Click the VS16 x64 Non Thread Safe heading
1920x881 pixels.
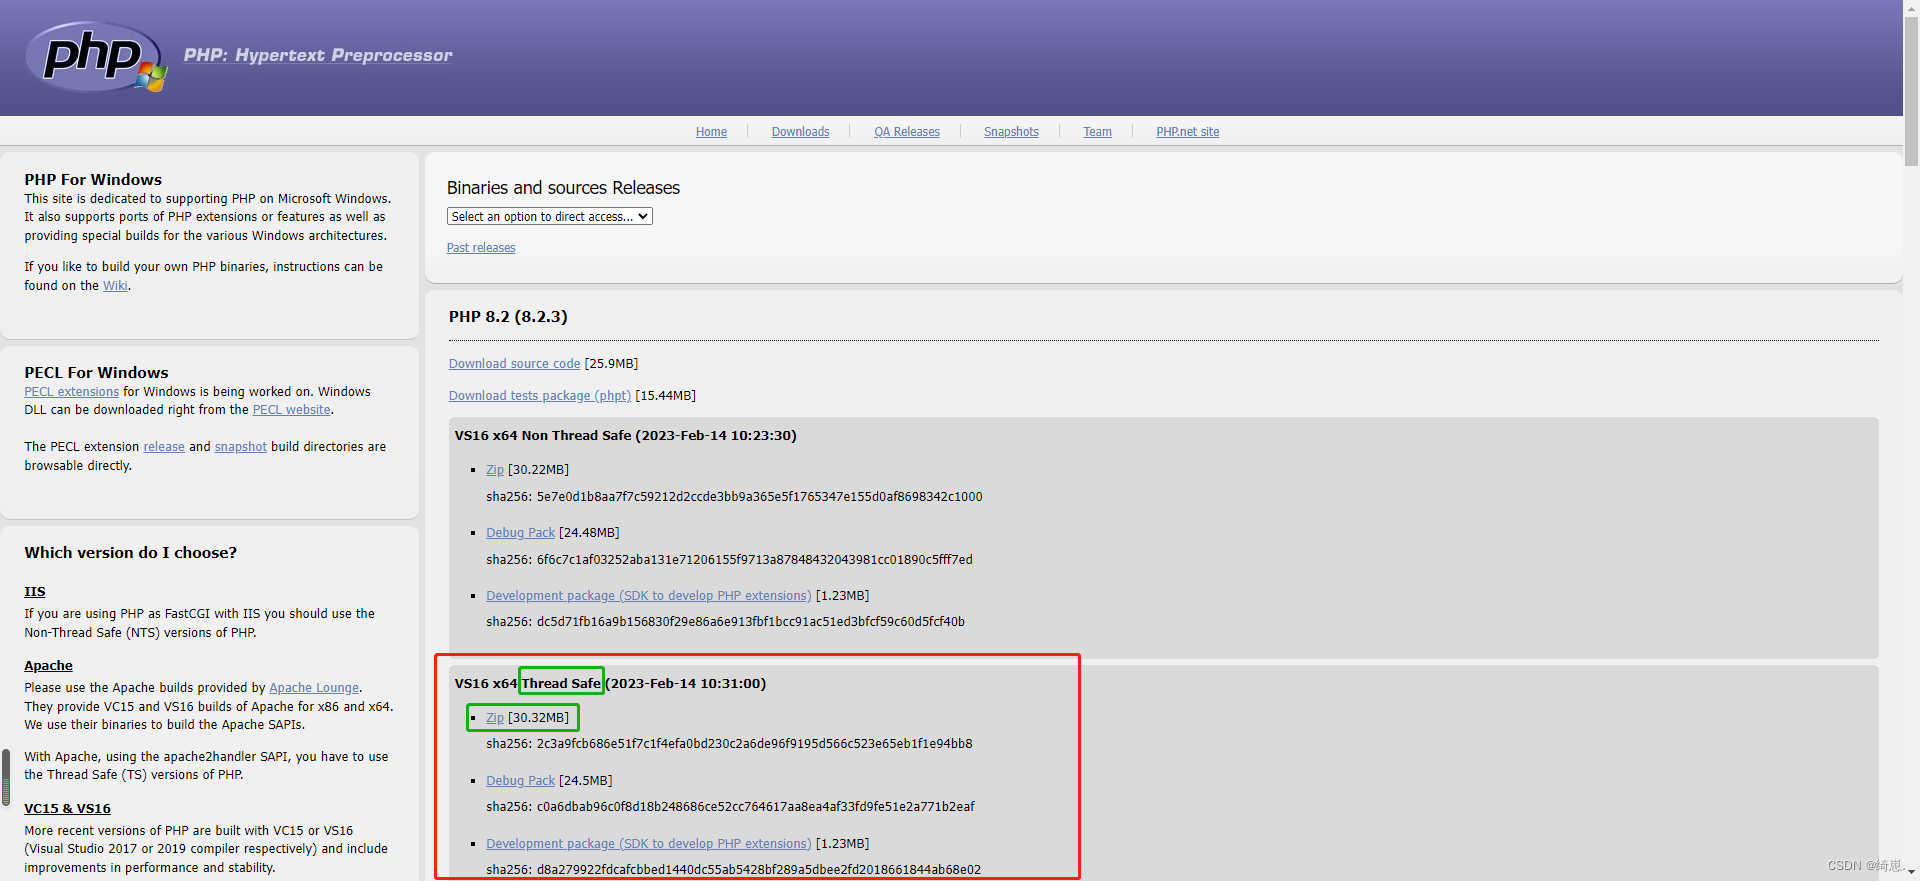point(626,436)
